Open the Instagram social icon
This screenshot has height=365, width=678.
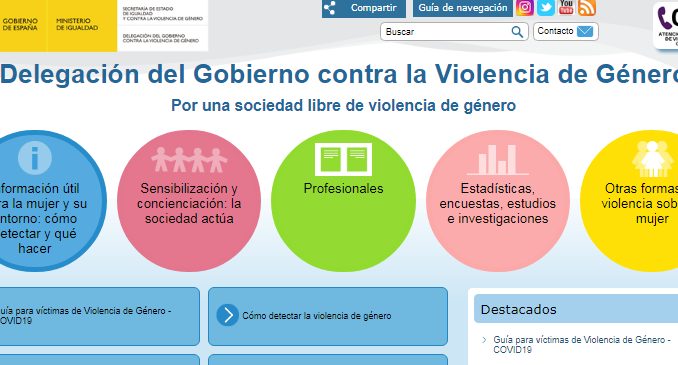point(524,8)
